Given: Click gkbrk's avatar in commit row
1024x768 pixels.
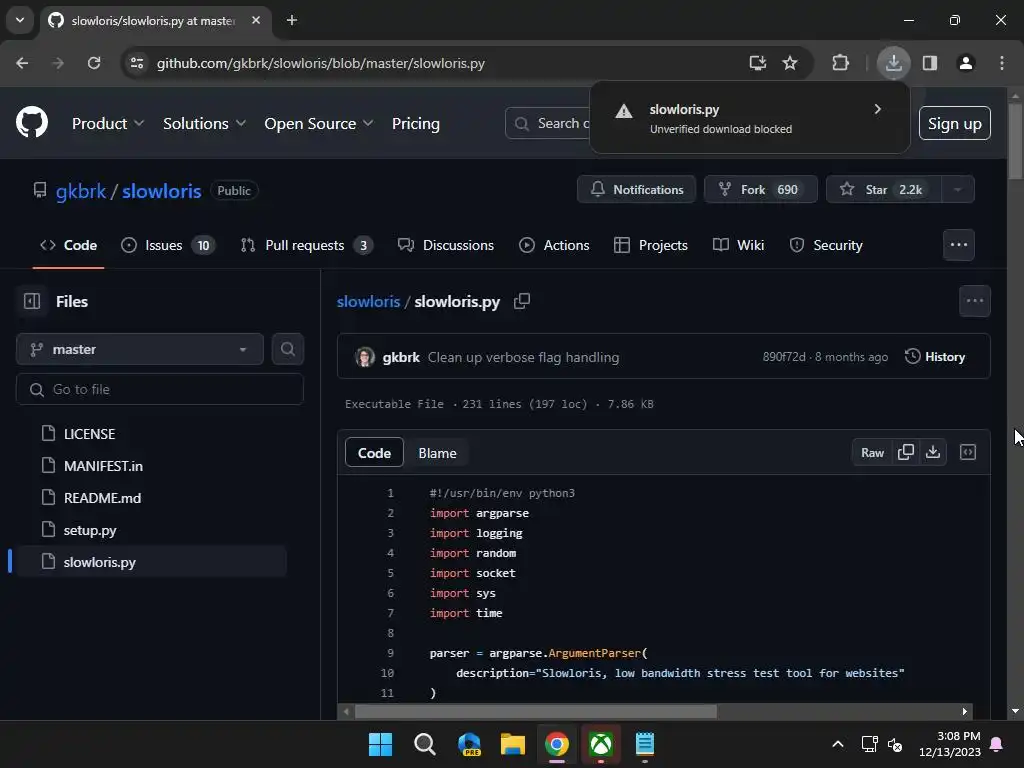Looking at the screenshot, I should coord(364,357).
